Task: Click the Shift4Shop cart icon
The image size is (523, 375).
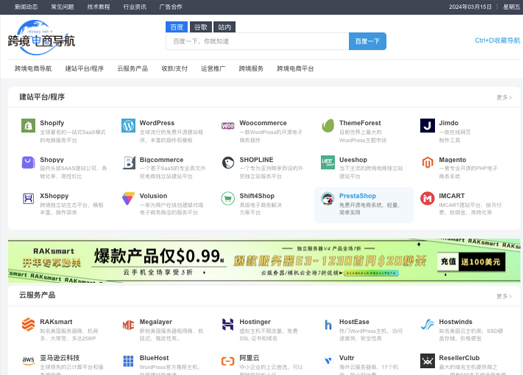Action: [228, 199]
